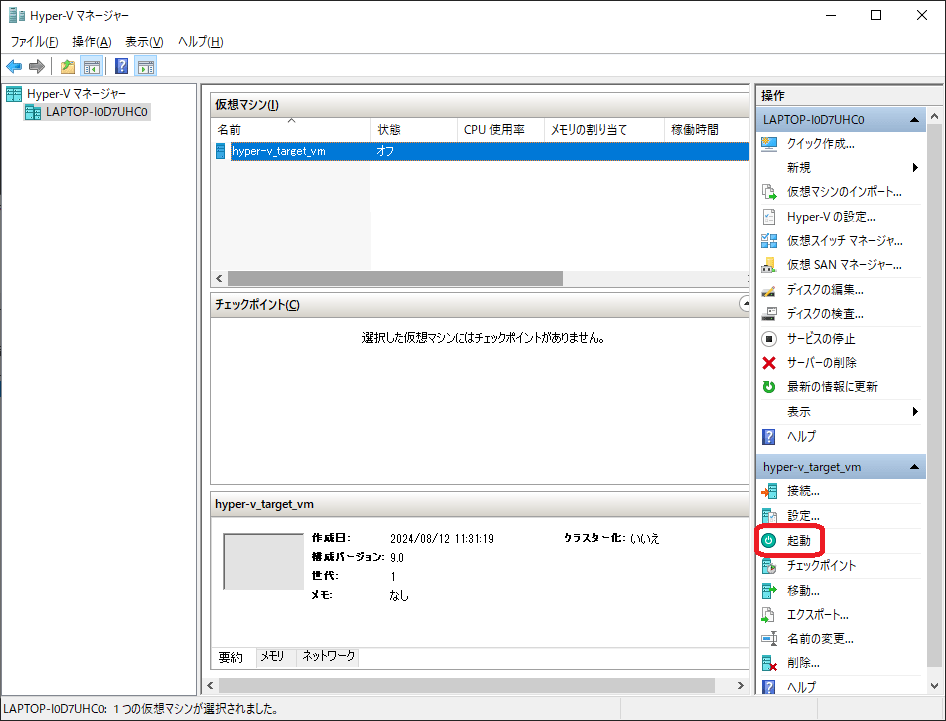Click Hyper-V の設定... action link
The height and width of the screenshot is (721, 946).
coord(831,217)
